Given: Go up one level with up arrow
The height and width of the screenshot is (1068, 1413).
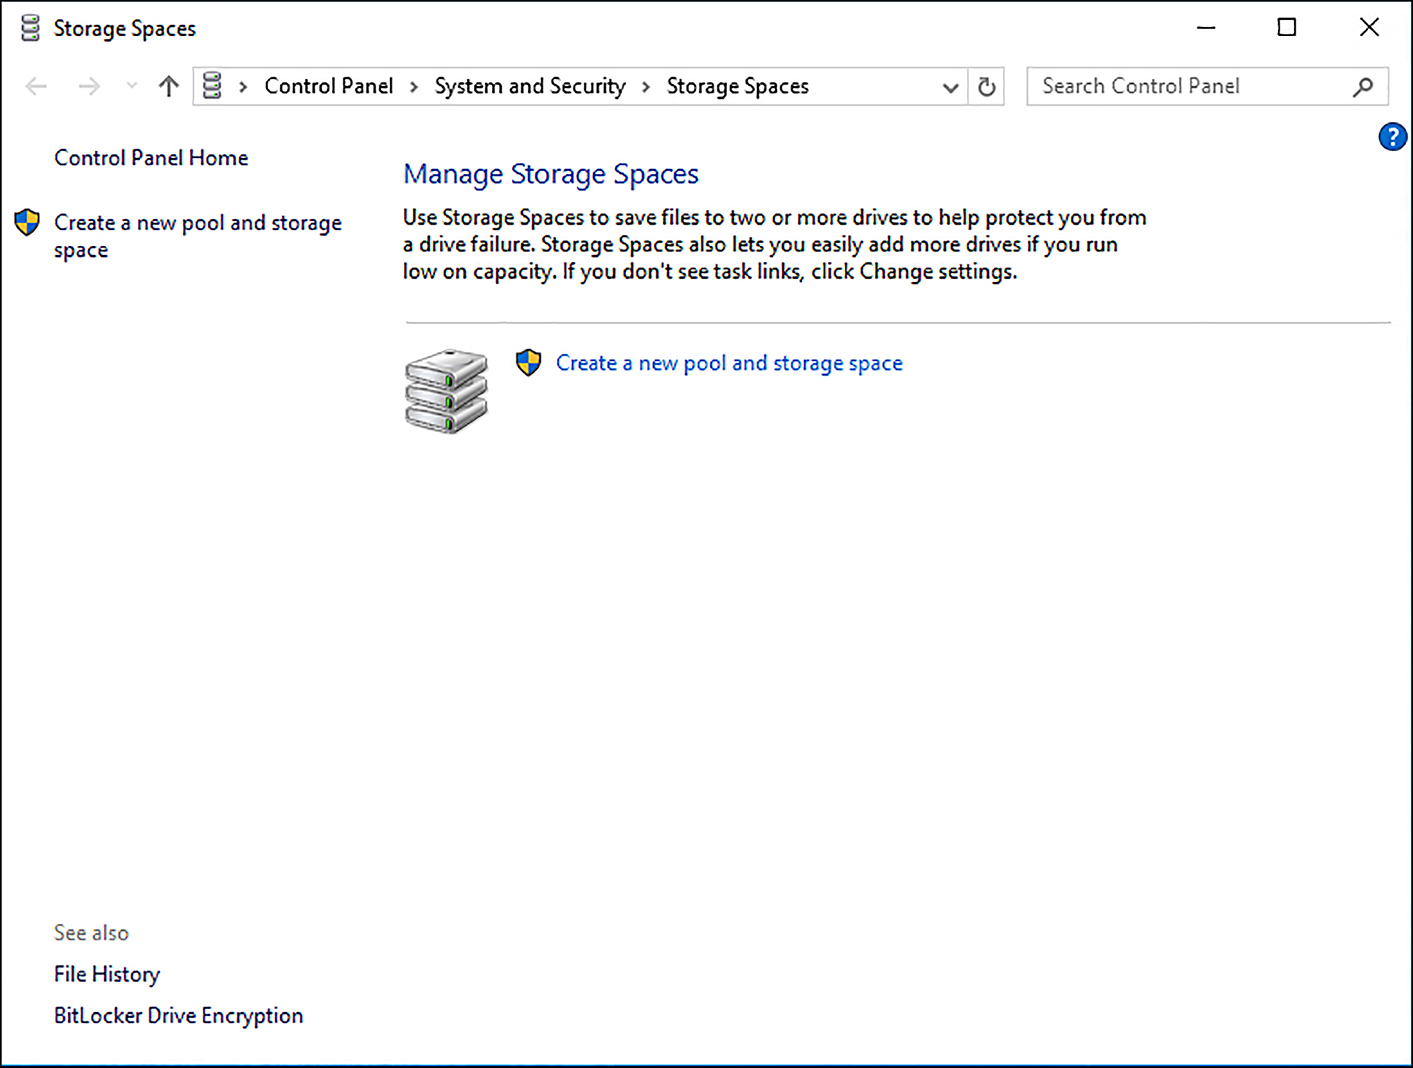Looking at the screenshot, I should pos(168,86).
